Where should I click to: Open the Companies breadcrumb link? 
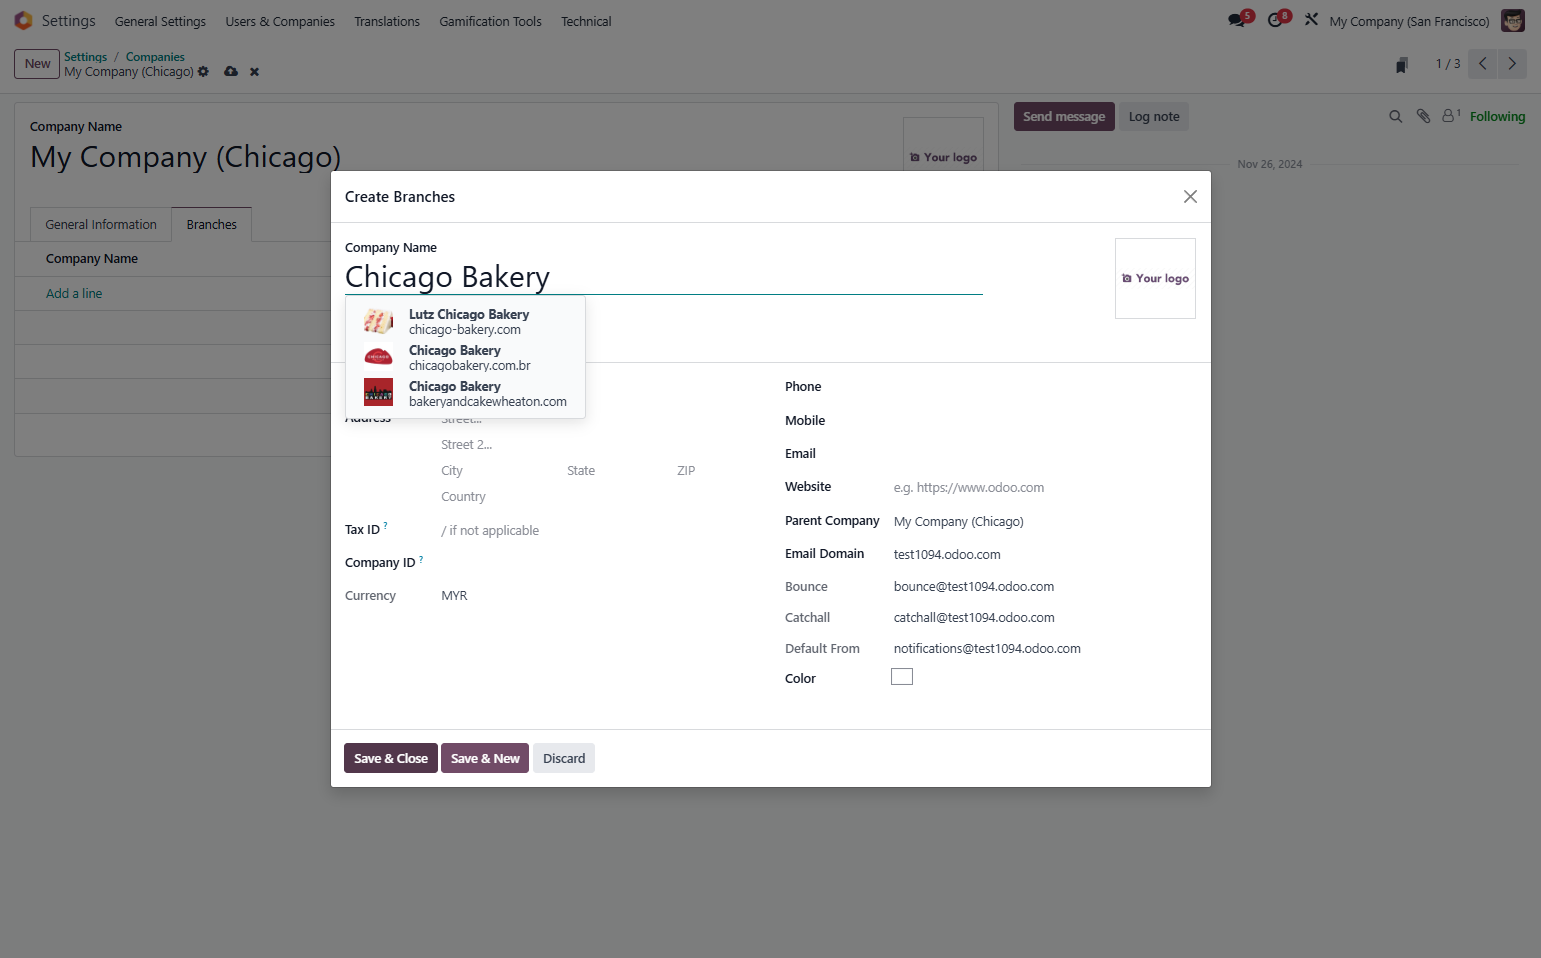pos(155,57)
